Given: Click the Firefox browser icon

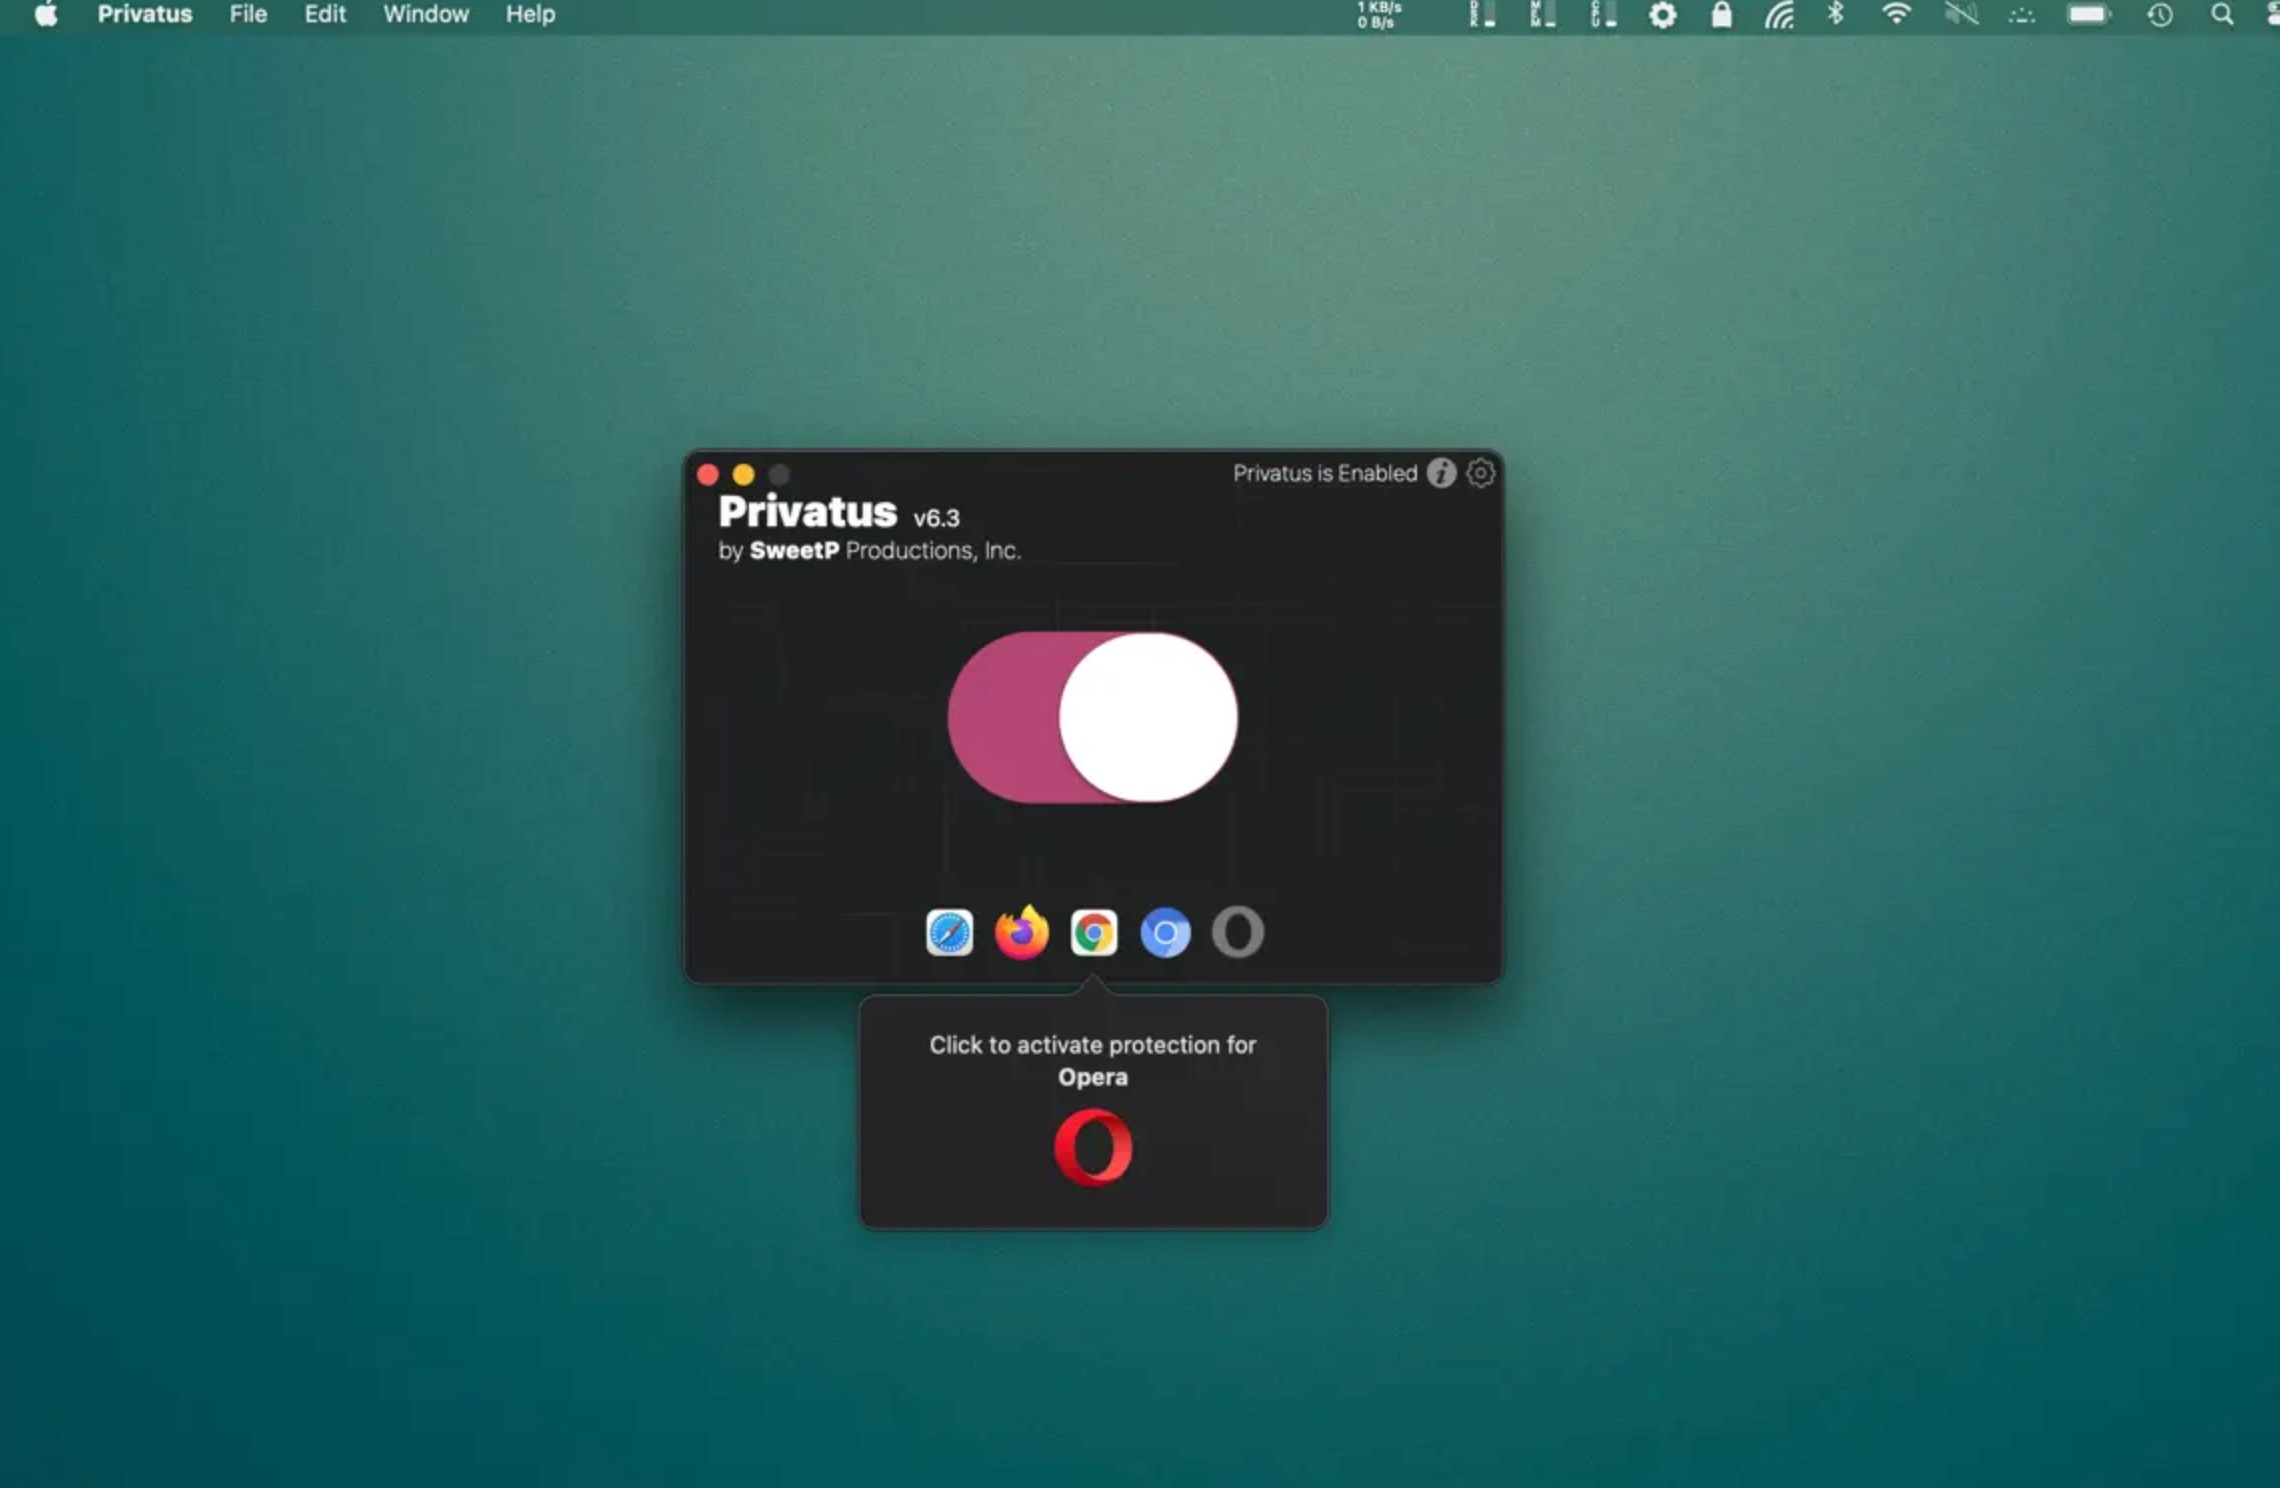Looking at the screenshot, I should point(1021,933).
